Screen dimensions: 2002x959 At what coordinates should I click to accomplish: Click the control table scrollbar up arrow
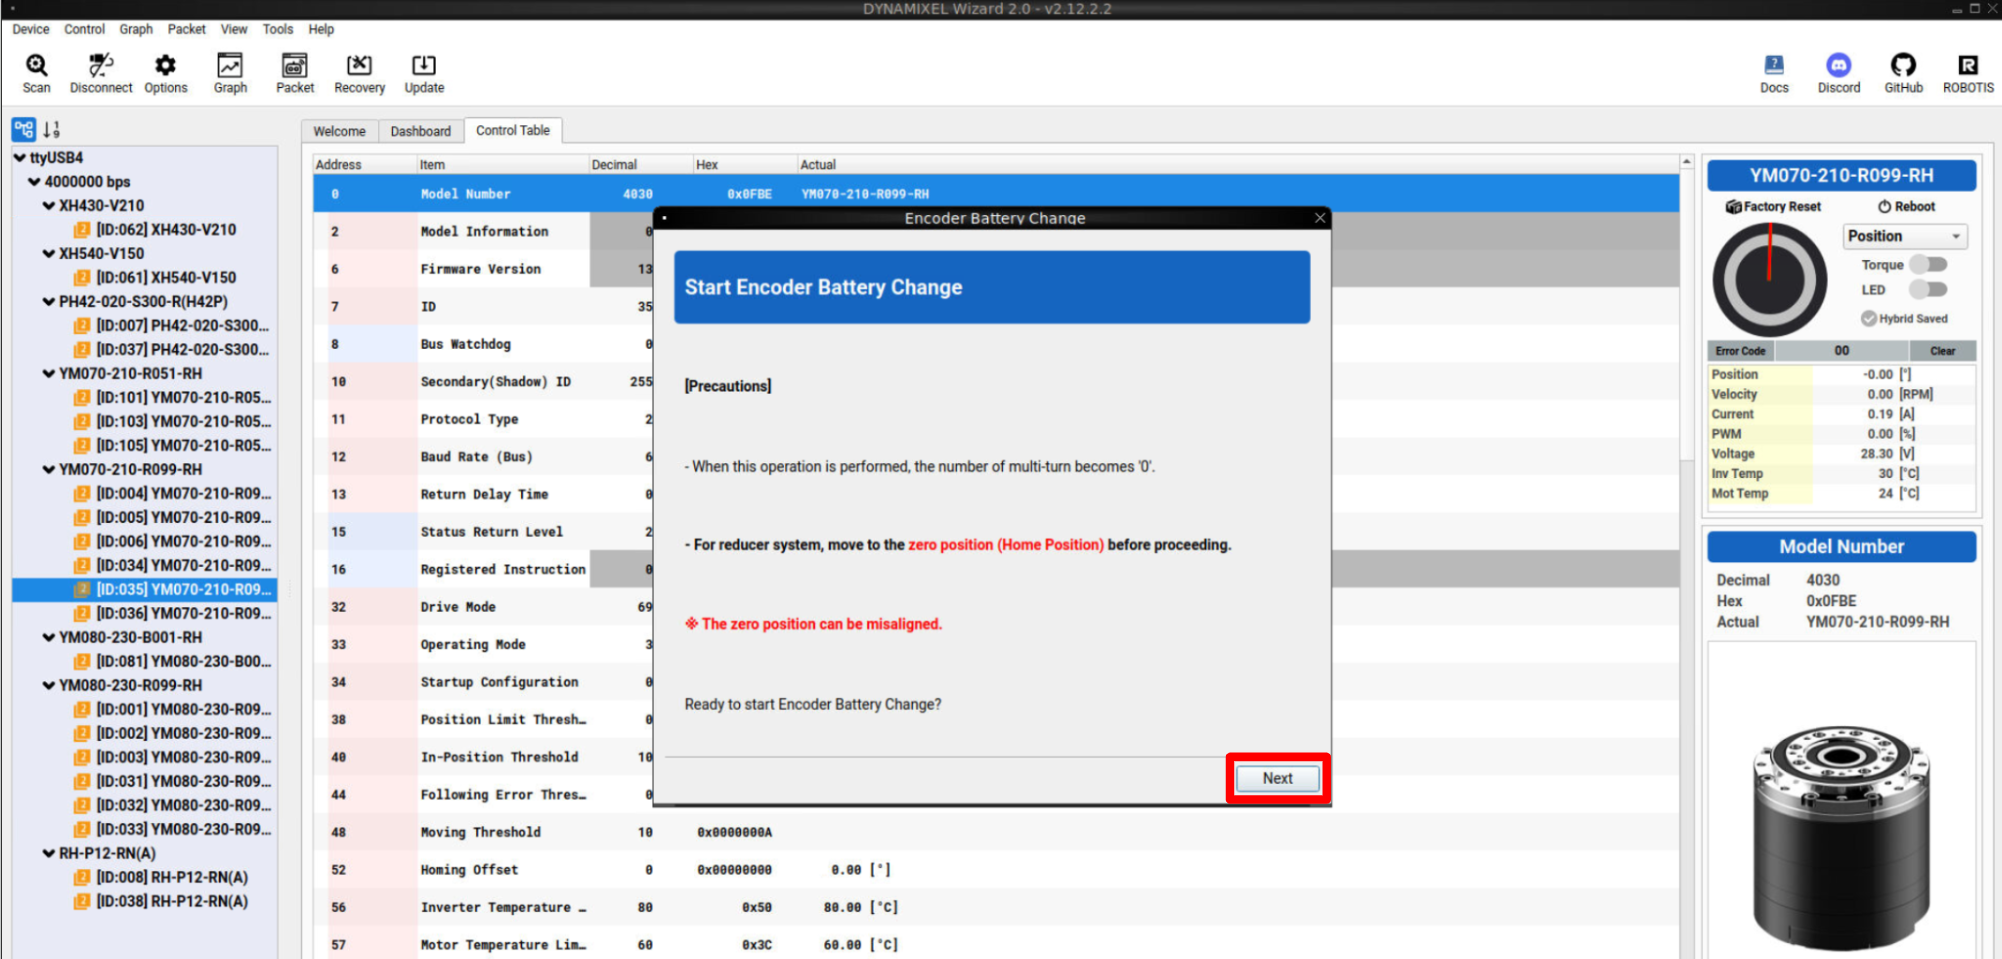click(x=1687, y=162)
